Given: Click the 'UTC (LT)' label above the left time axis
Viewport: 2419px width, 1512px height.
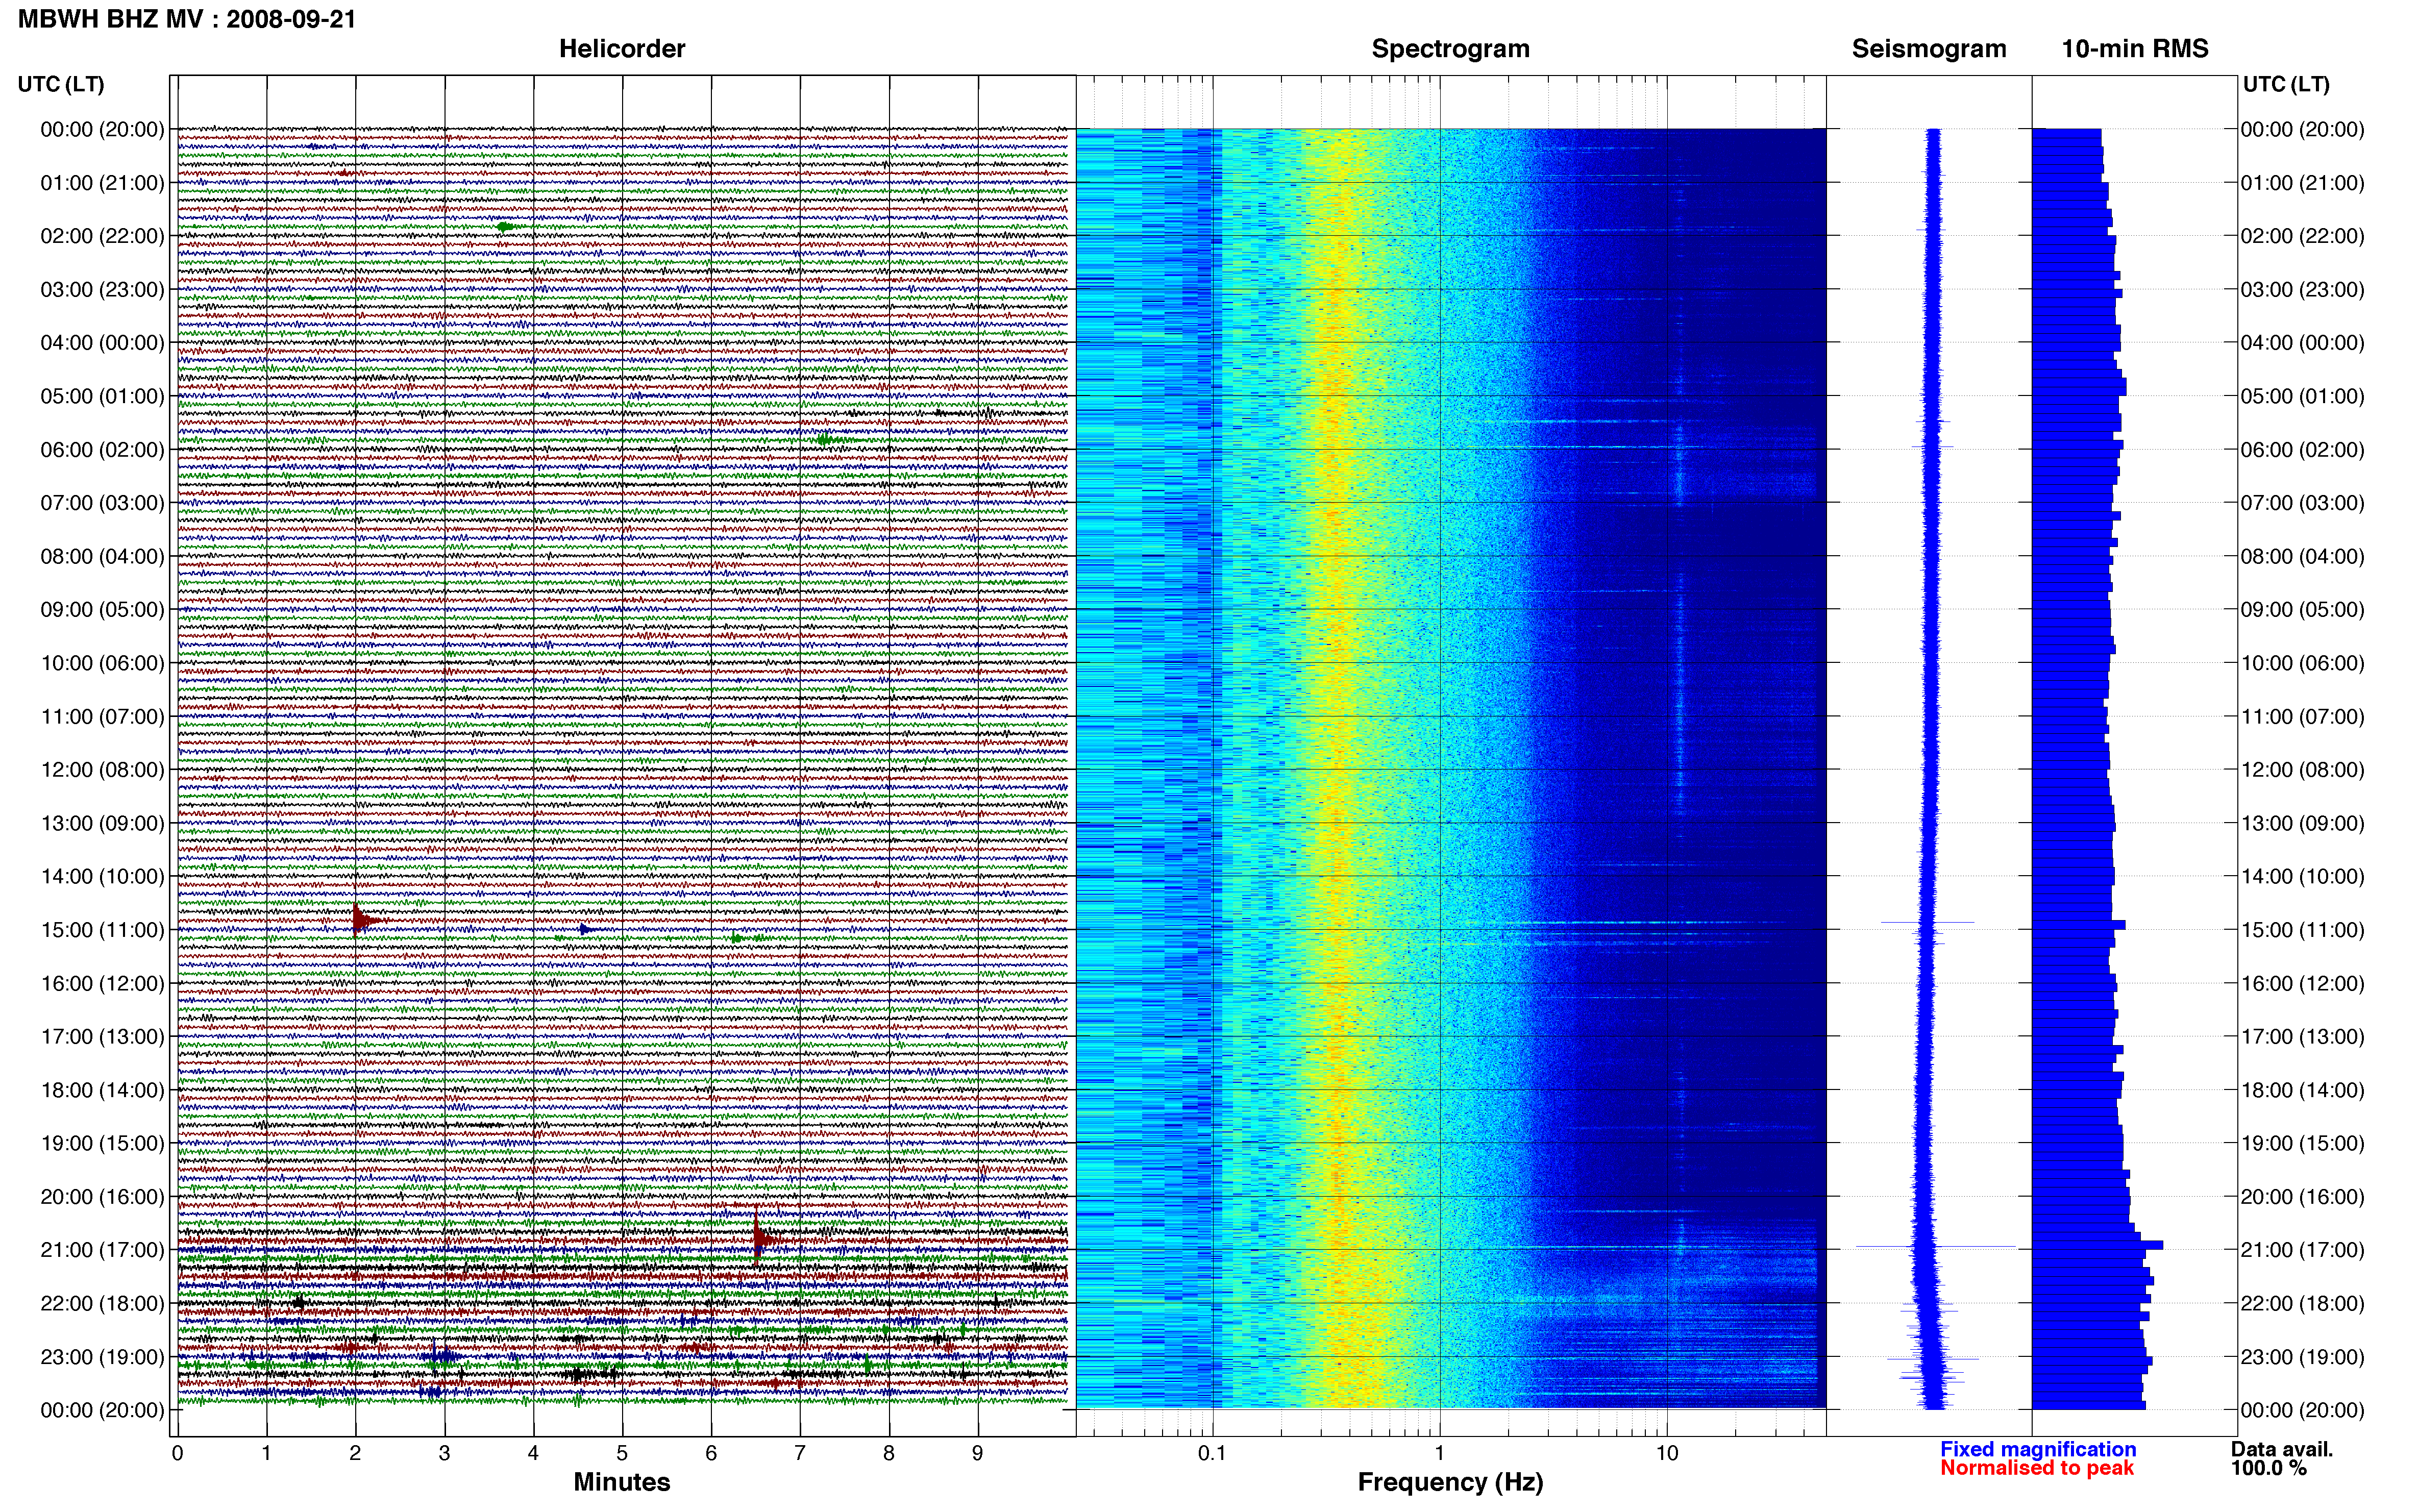Looking at the screenshot, I should coord(61,84).
